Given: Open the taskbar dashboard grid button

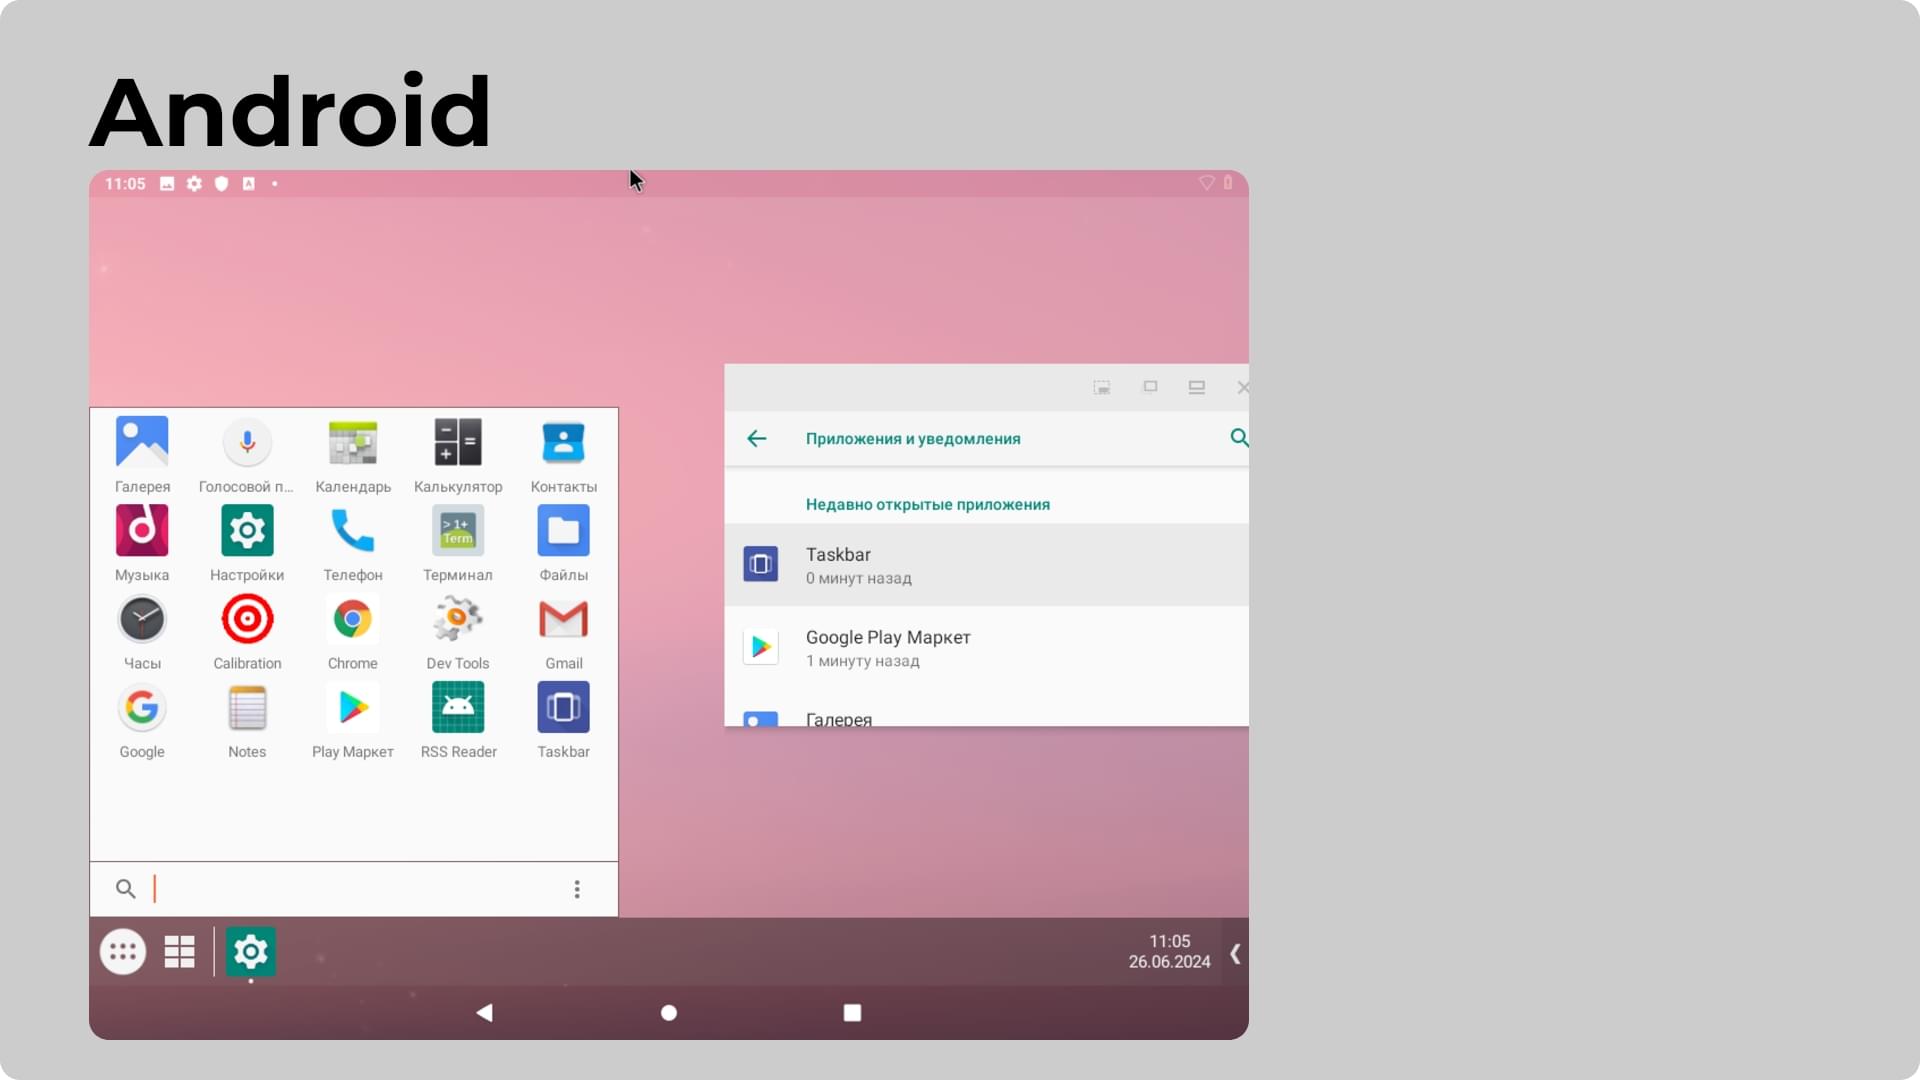Looking at the screenshot, I should (x=180, y=952).
